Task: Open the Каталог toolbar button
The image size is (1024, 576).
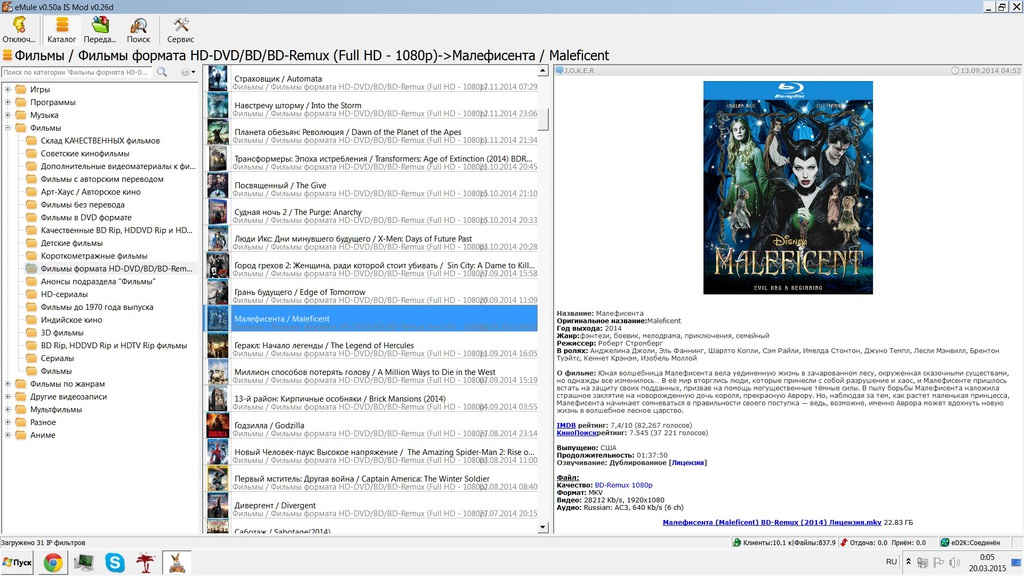Action: pos(61,30)
